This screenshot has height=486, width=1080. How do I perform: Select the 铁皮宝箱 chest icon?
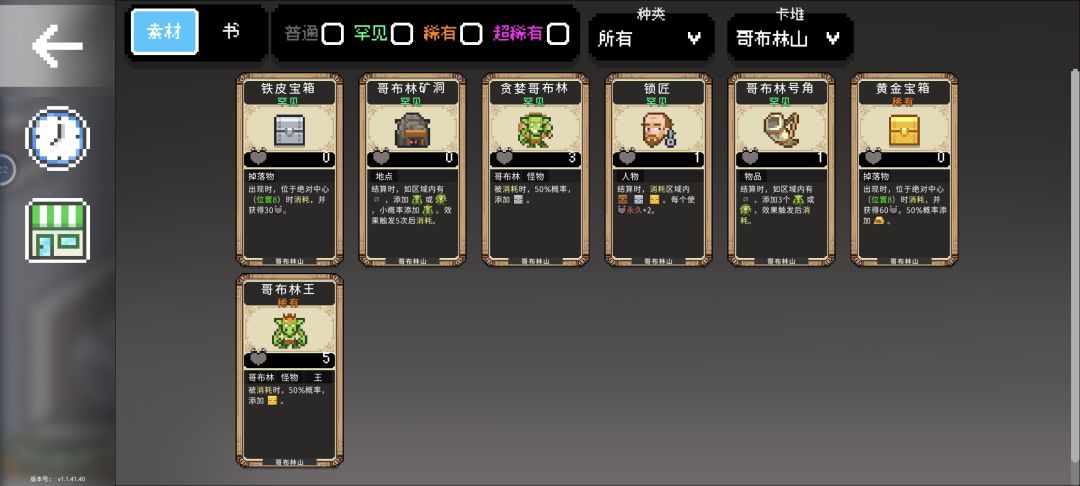pyautogui.click(x=289, y=129)
